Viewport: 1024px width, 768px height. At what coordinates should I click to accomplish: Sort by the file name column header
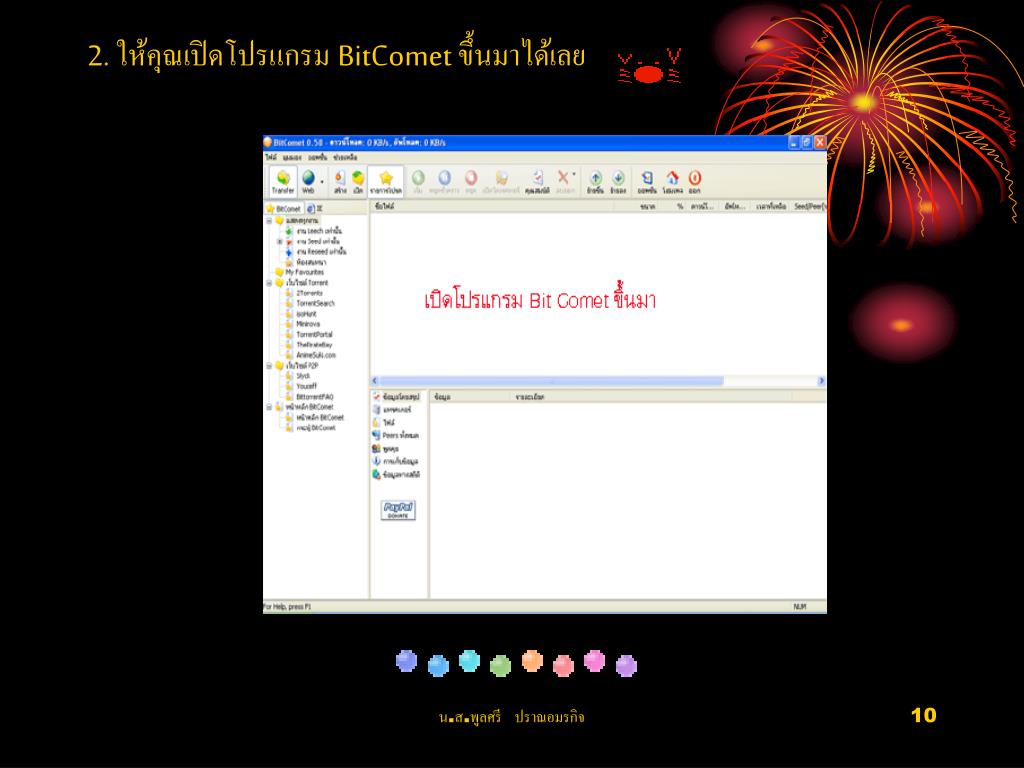tap(493, 206)
